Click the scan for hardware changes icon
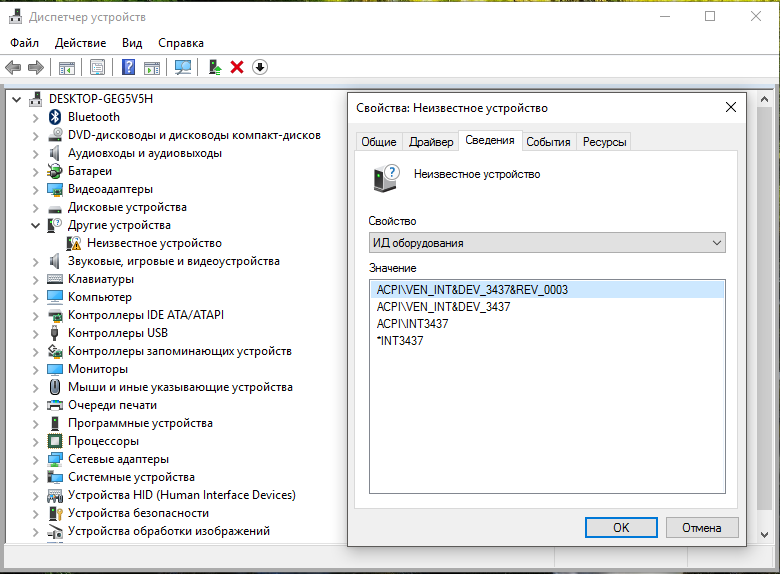780x574 pixels. 183,67
